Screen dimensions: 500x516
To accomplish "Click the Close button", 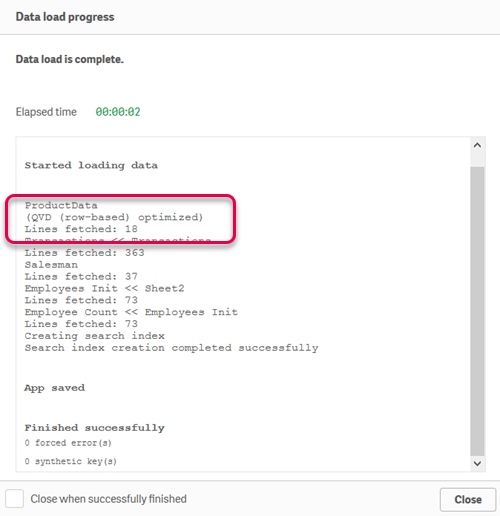I will pos(468,499).
